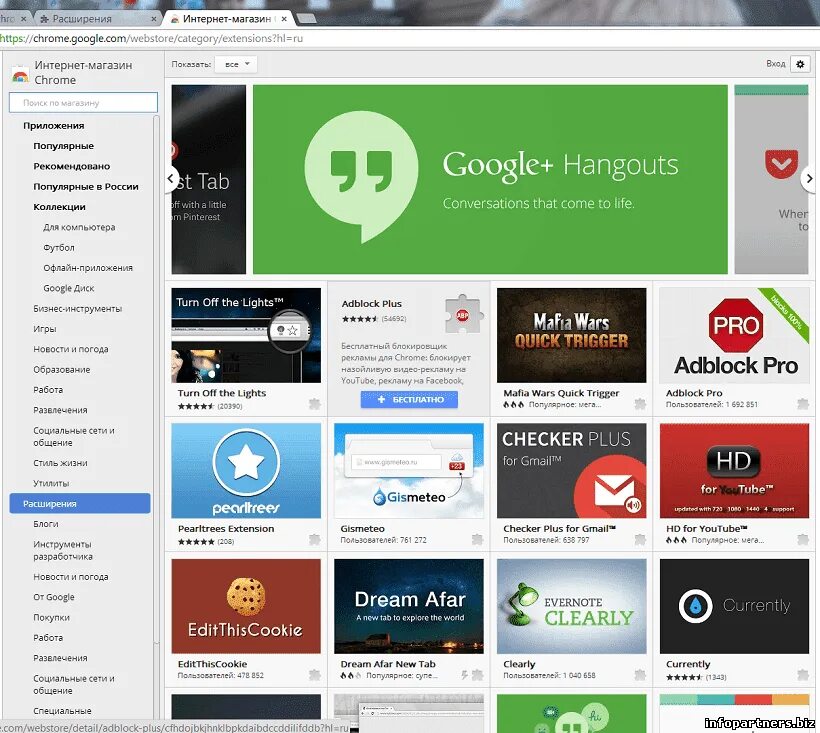Open Currently extension thumbnail
Screen dimensions: 820x733
pyautogui.click(x=734, y=606)
